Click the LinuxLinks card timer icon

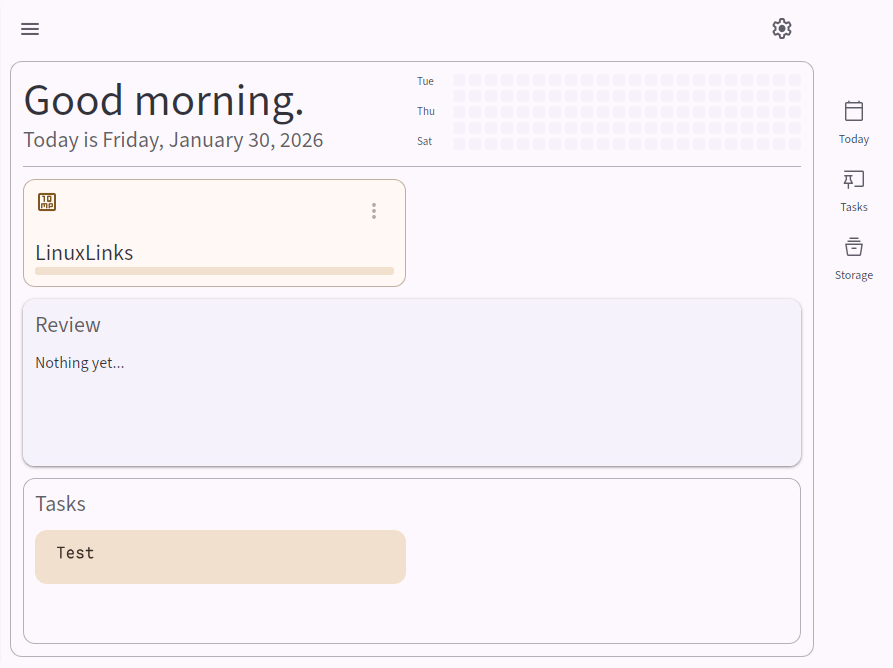pos(47,202)
